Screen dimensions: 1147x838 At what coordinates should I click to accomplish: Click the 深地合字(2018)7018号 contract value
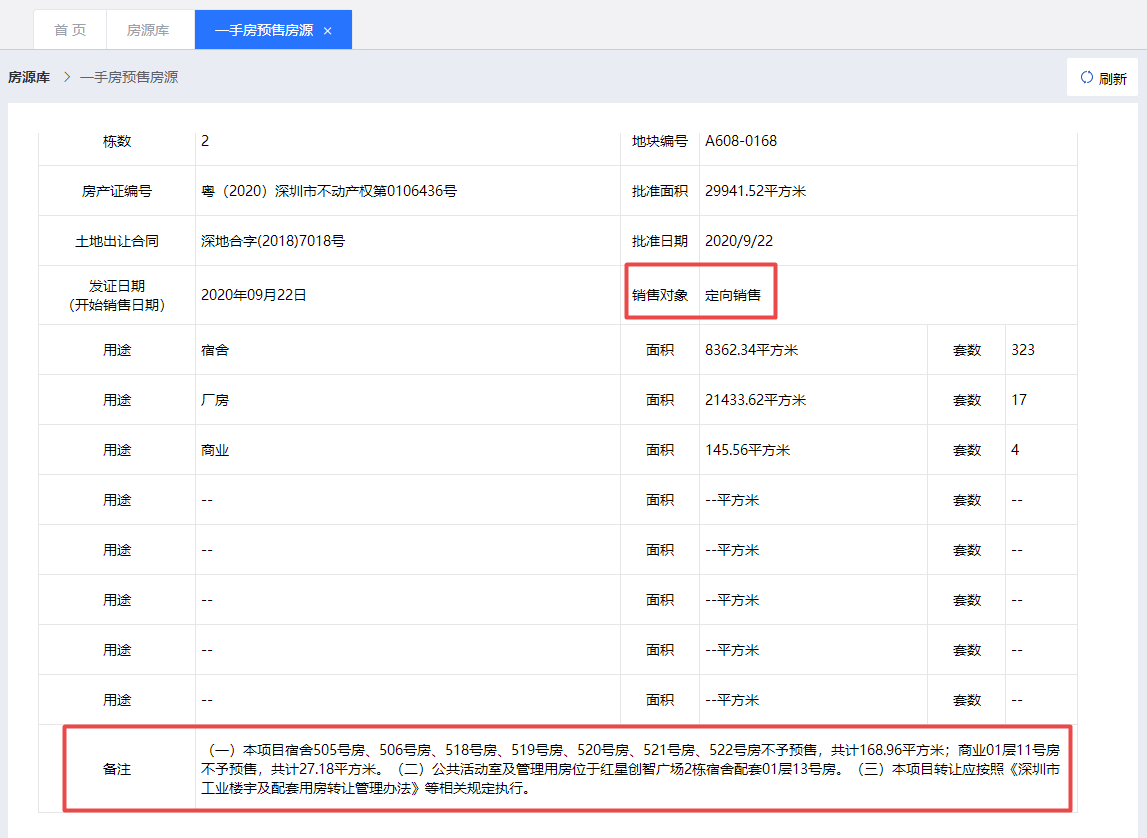[273, 241]
